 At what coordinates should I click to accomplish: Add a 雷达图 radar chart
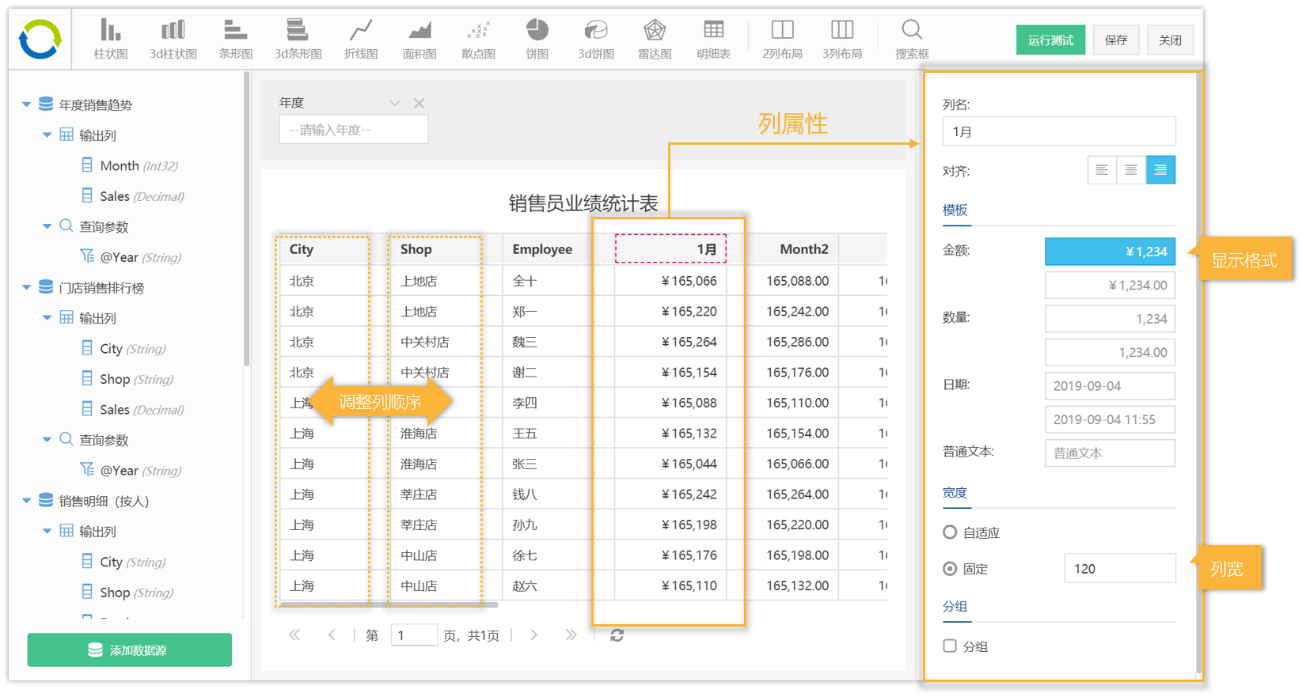[654, 39]
